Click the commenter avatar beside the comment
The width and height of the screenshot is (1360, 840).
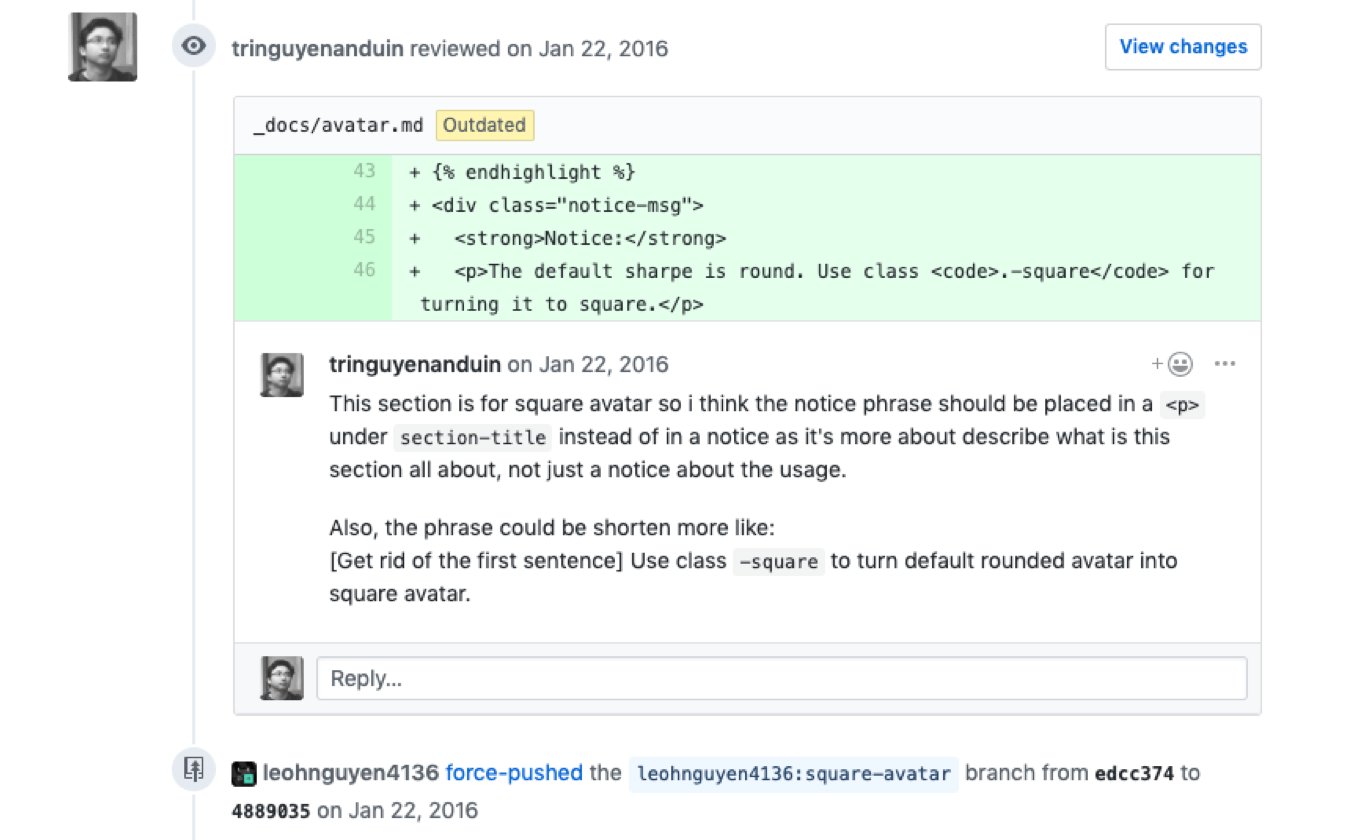click(x=282, y=375)
